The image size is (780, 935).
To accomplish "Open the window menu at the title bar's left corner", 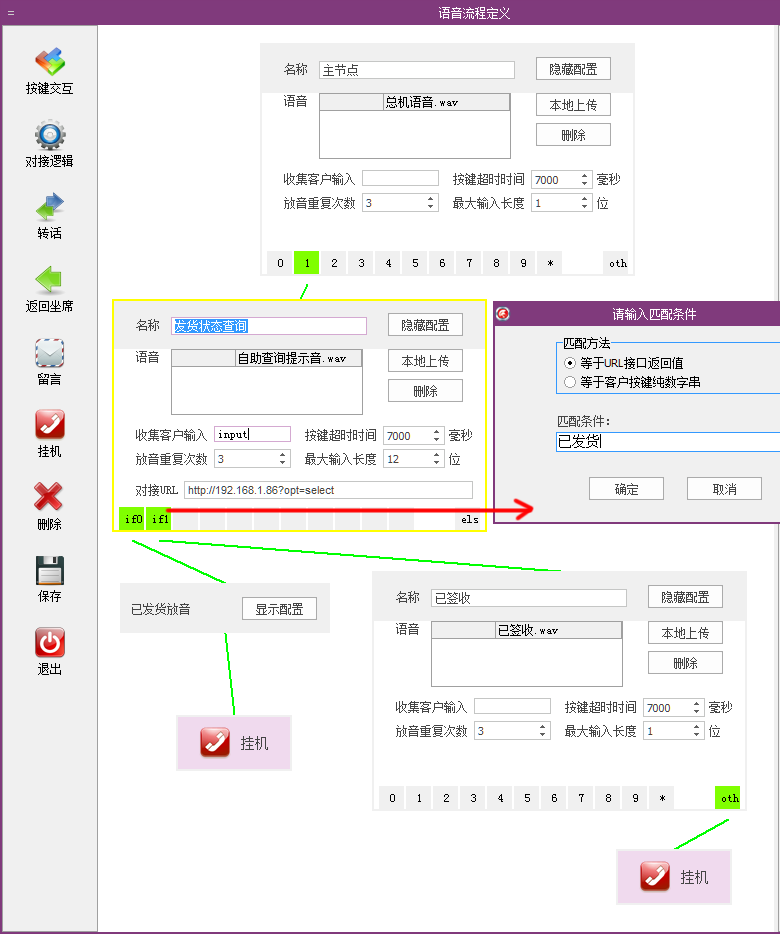I will 11,13.
